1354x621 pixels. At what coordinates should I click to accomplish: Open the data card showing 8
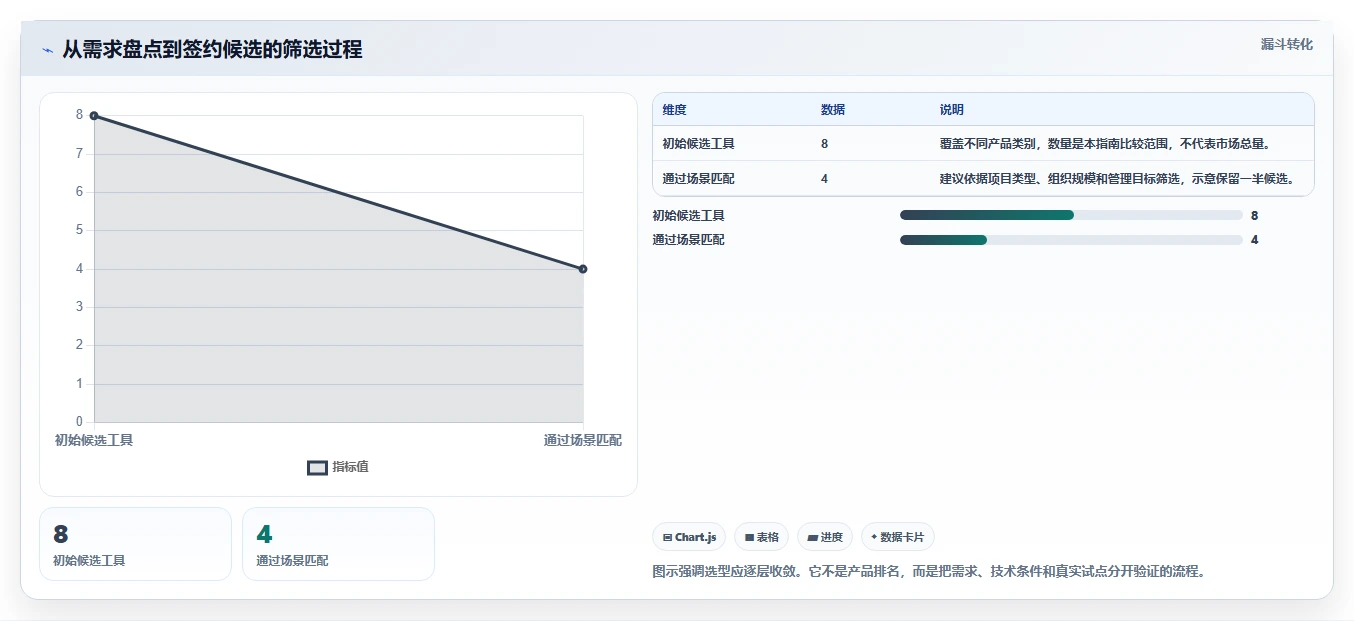[x=135, y=544]
